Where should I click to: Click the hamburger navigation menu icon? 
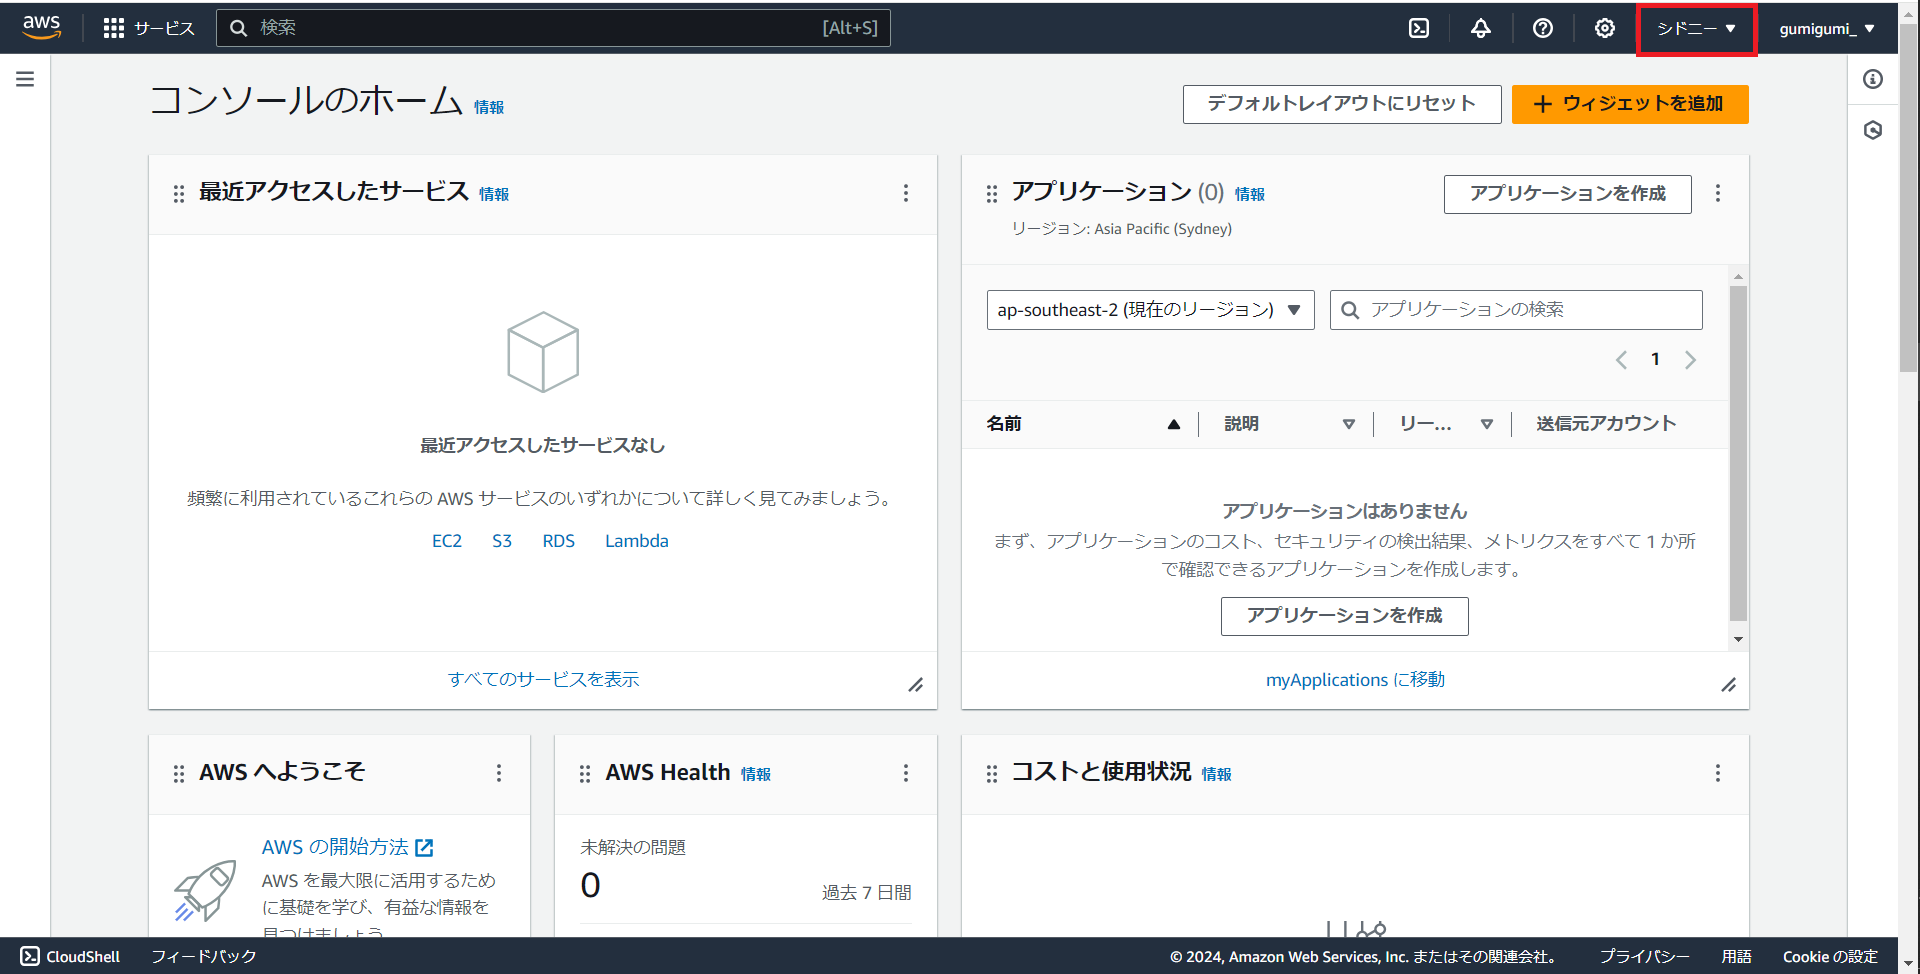(25, 78)
